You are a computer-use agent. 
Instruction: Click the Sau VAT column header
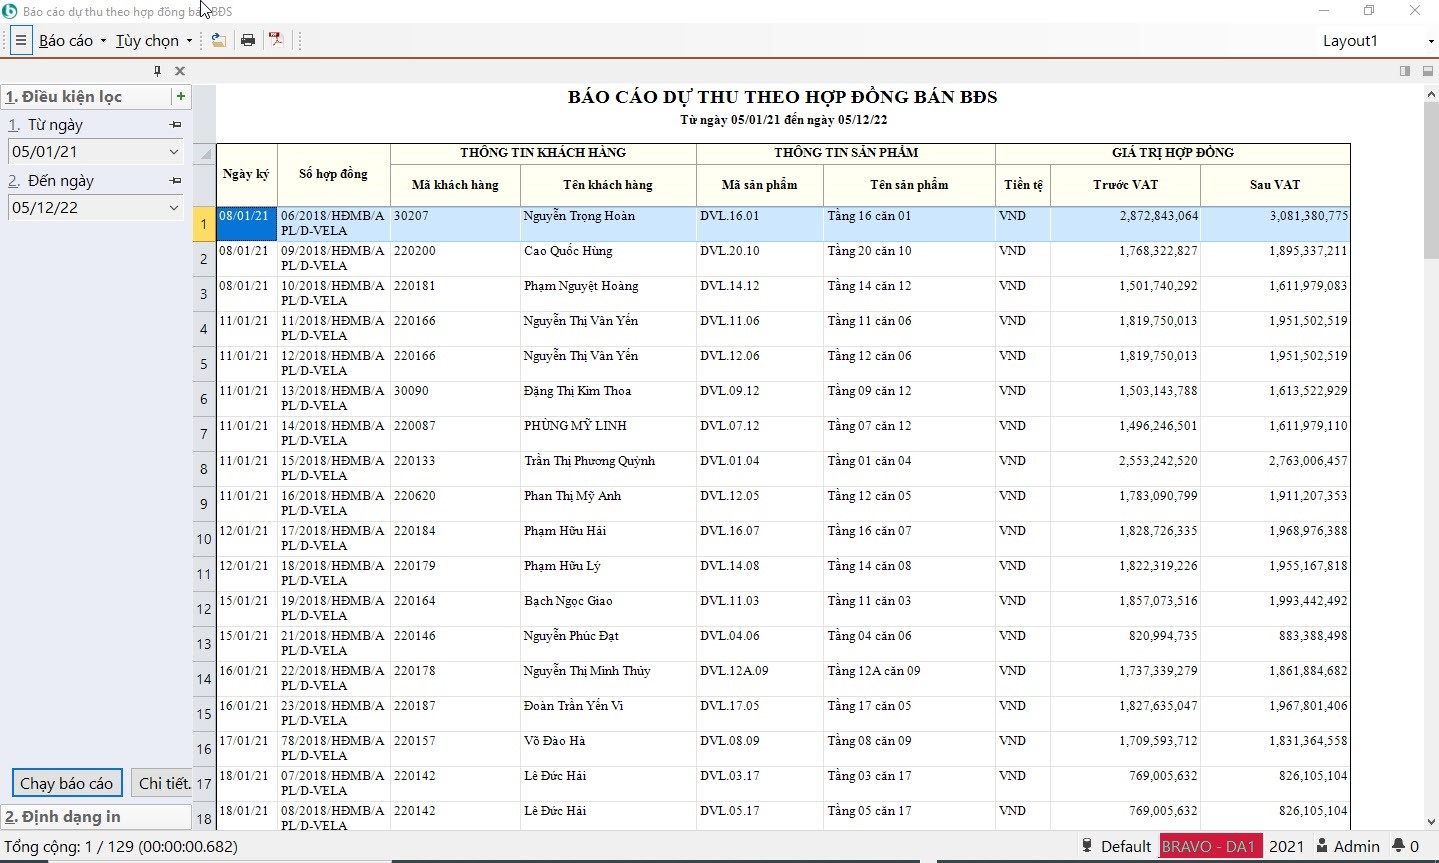[x=1275, y=185]
